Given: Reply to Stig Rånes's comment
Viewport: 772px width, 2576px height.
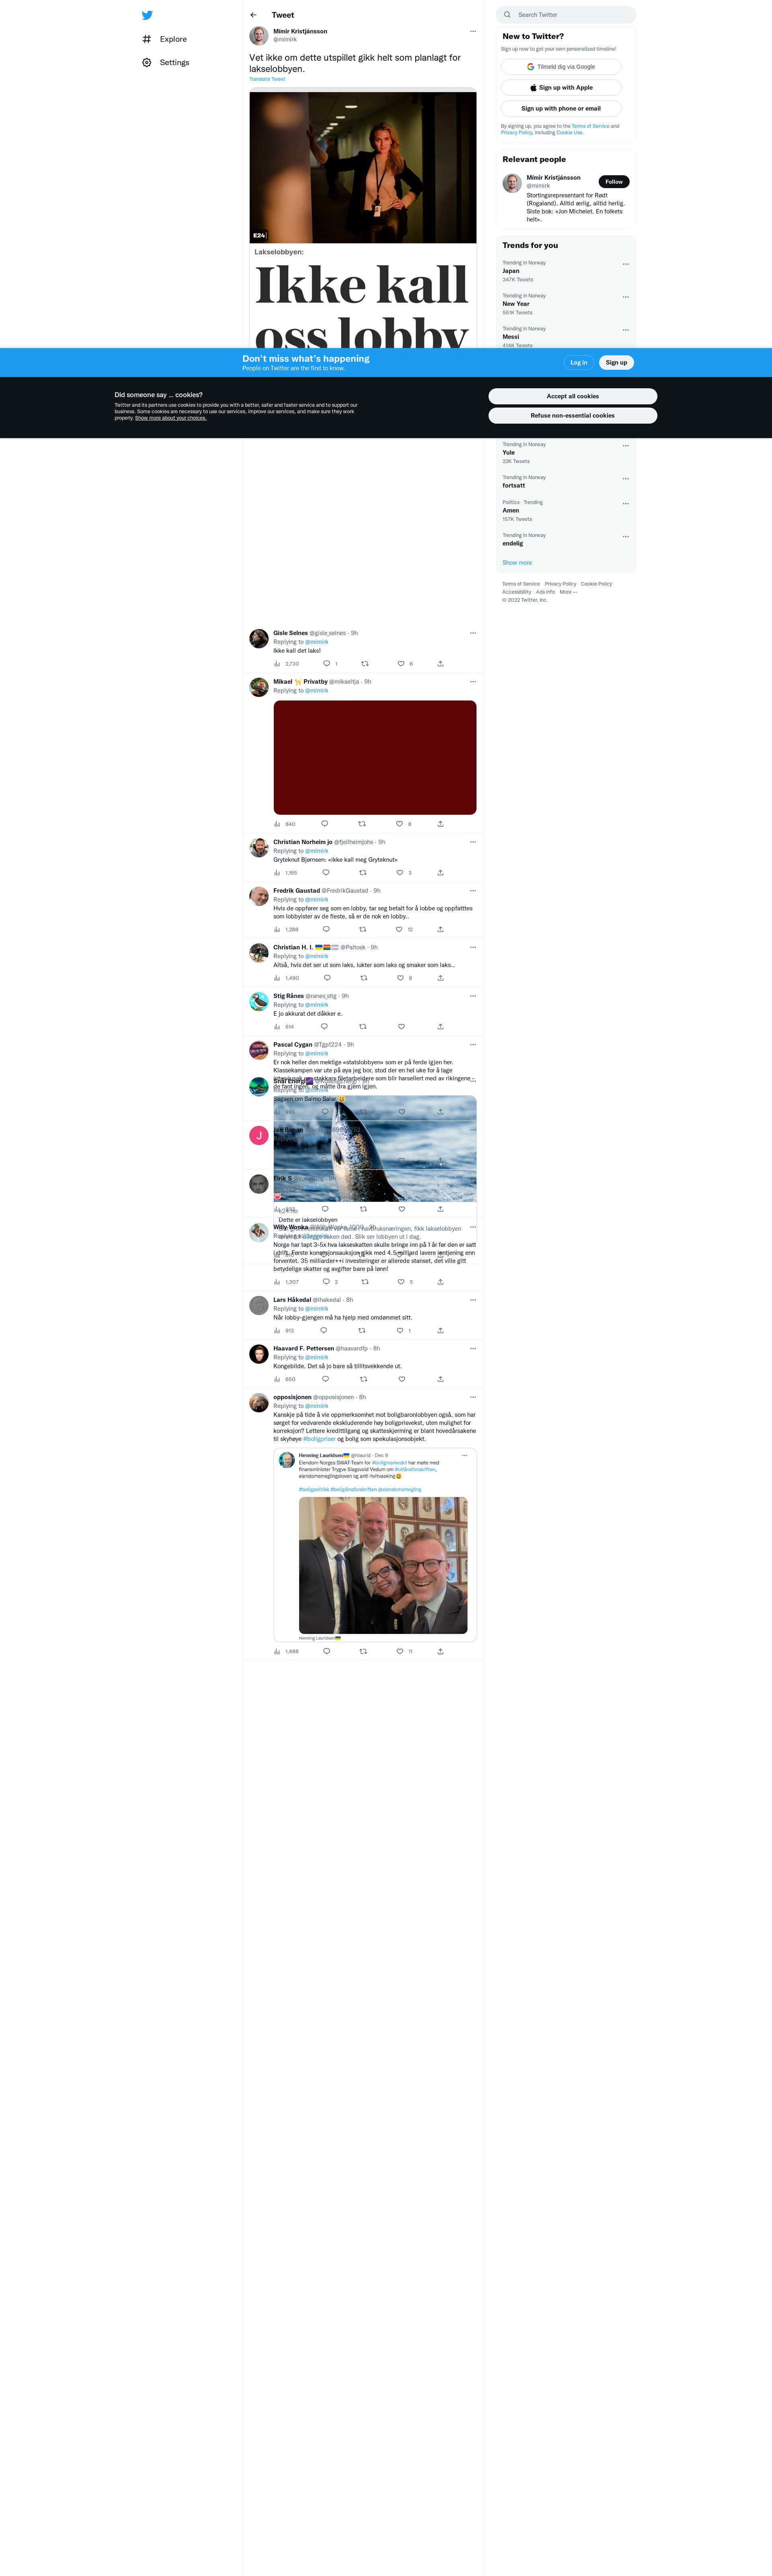Looking at the screenshot, I should pos(324,1026).
